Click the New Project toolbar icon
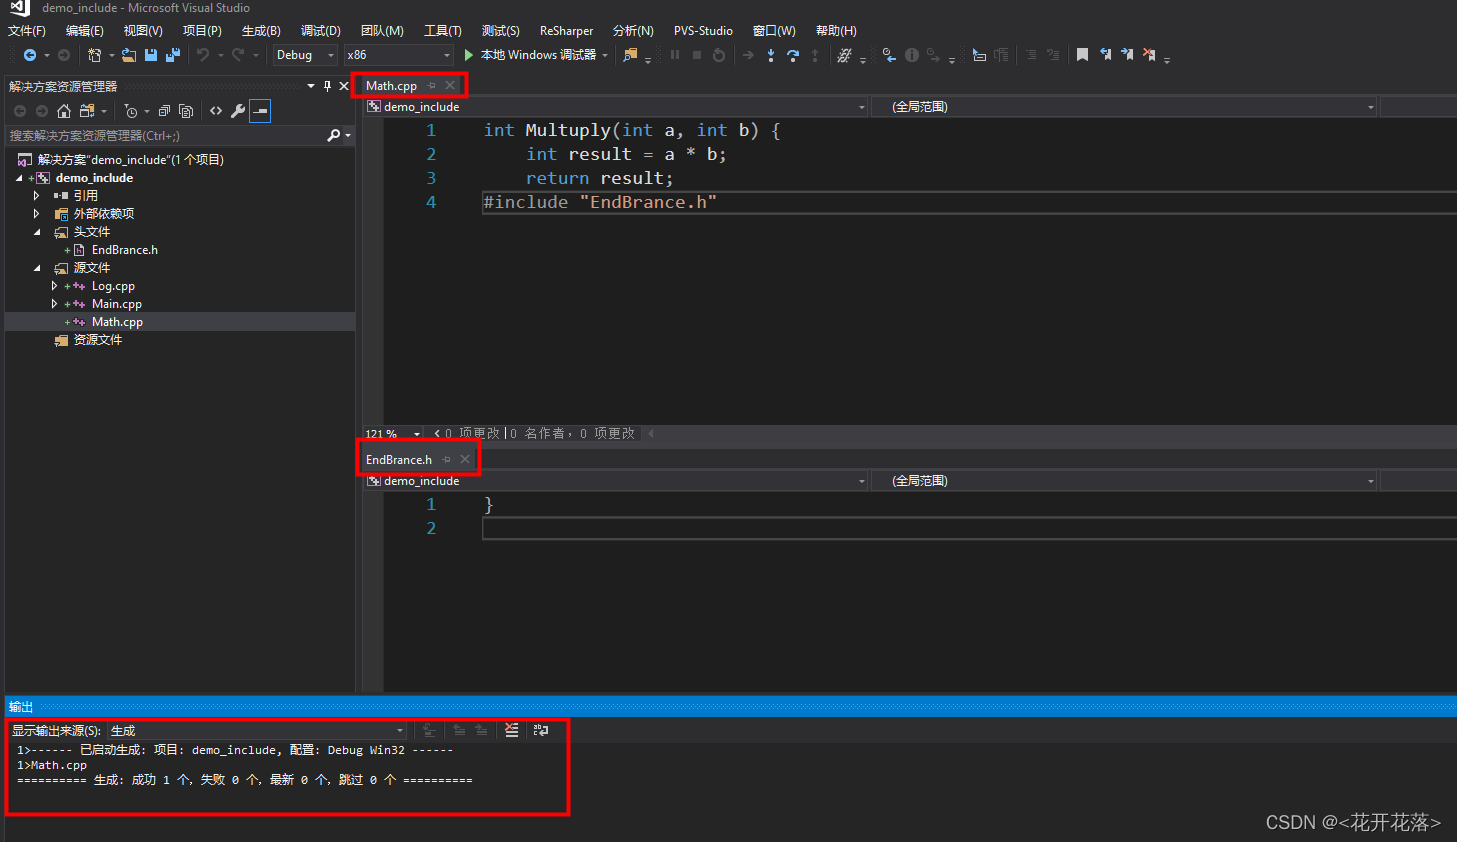This screenshot has height=842, width=1457. click(94, 55)
